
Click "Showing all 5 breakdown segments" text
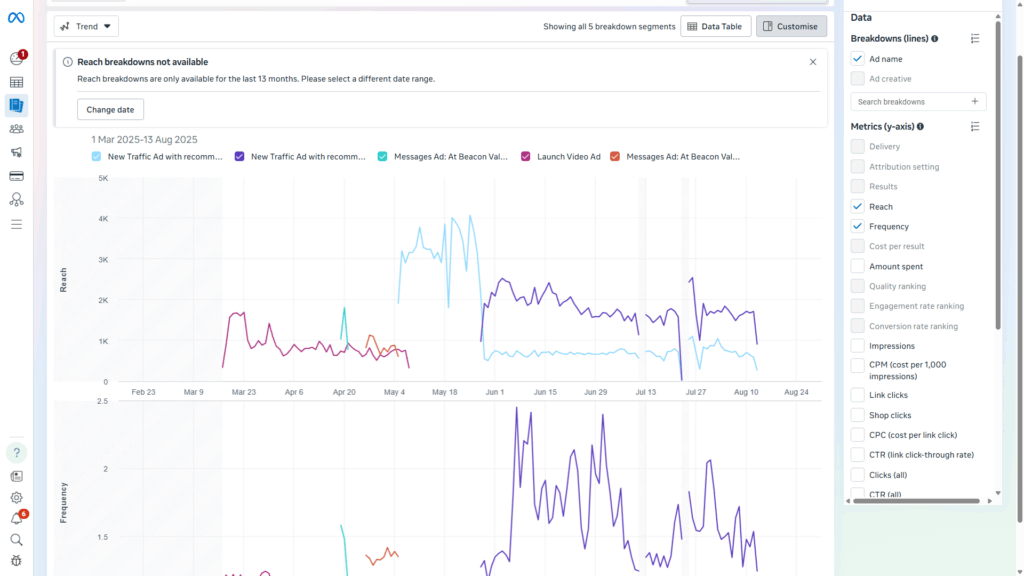609,27
